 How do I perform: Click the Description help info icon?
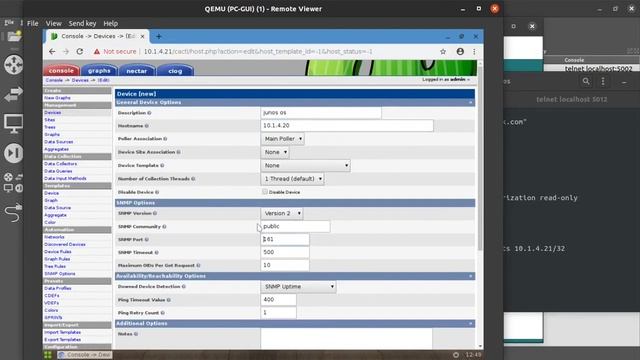pyautogui.click(x=149, y=113)
